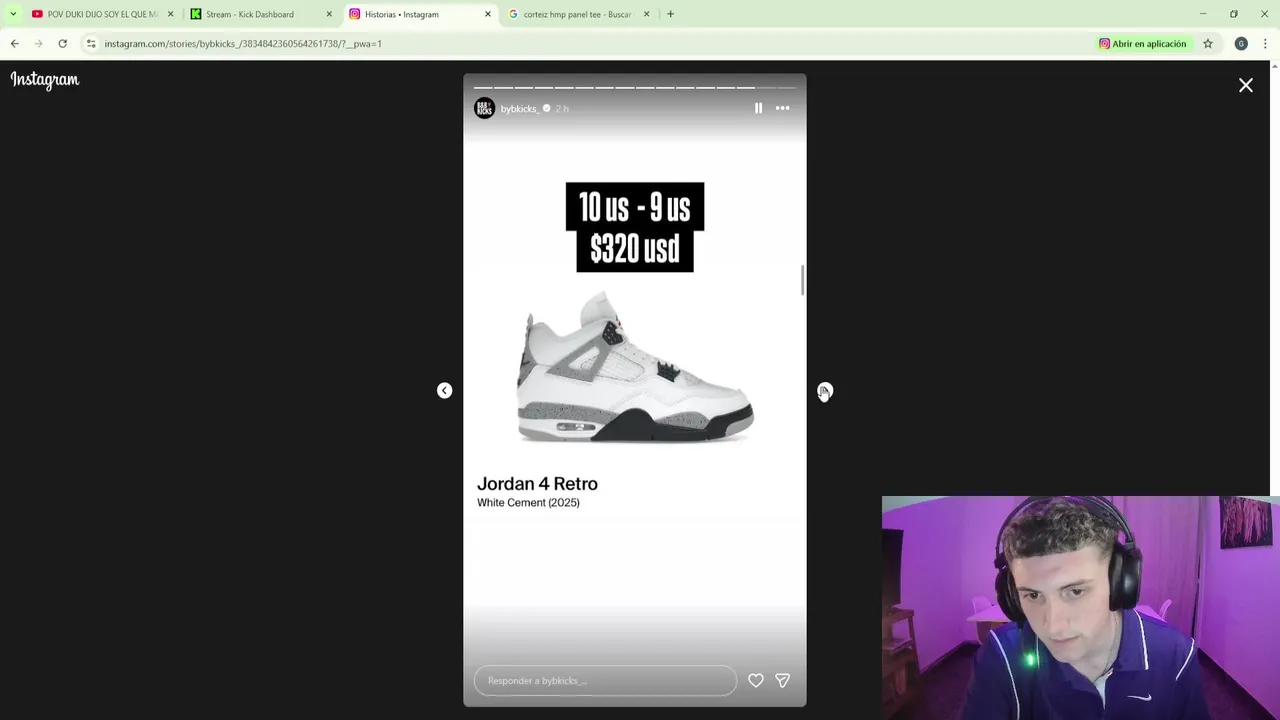Viewport: 1280px width, 720px height.
Task: Close the corteiz Google search tab
Action: pyautogui.click(x=646, y=14)
